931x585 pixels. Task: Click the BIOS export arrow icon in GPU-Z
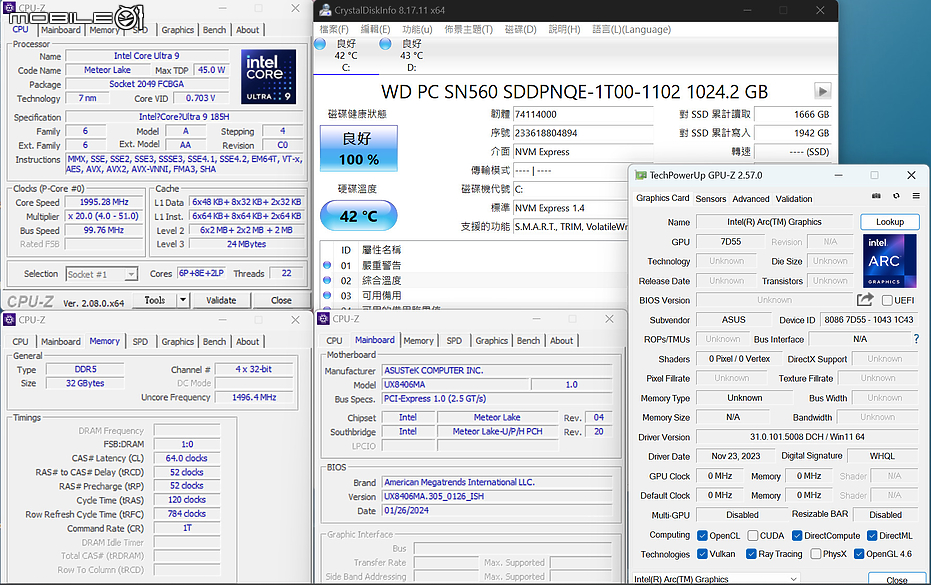(865, 300)
